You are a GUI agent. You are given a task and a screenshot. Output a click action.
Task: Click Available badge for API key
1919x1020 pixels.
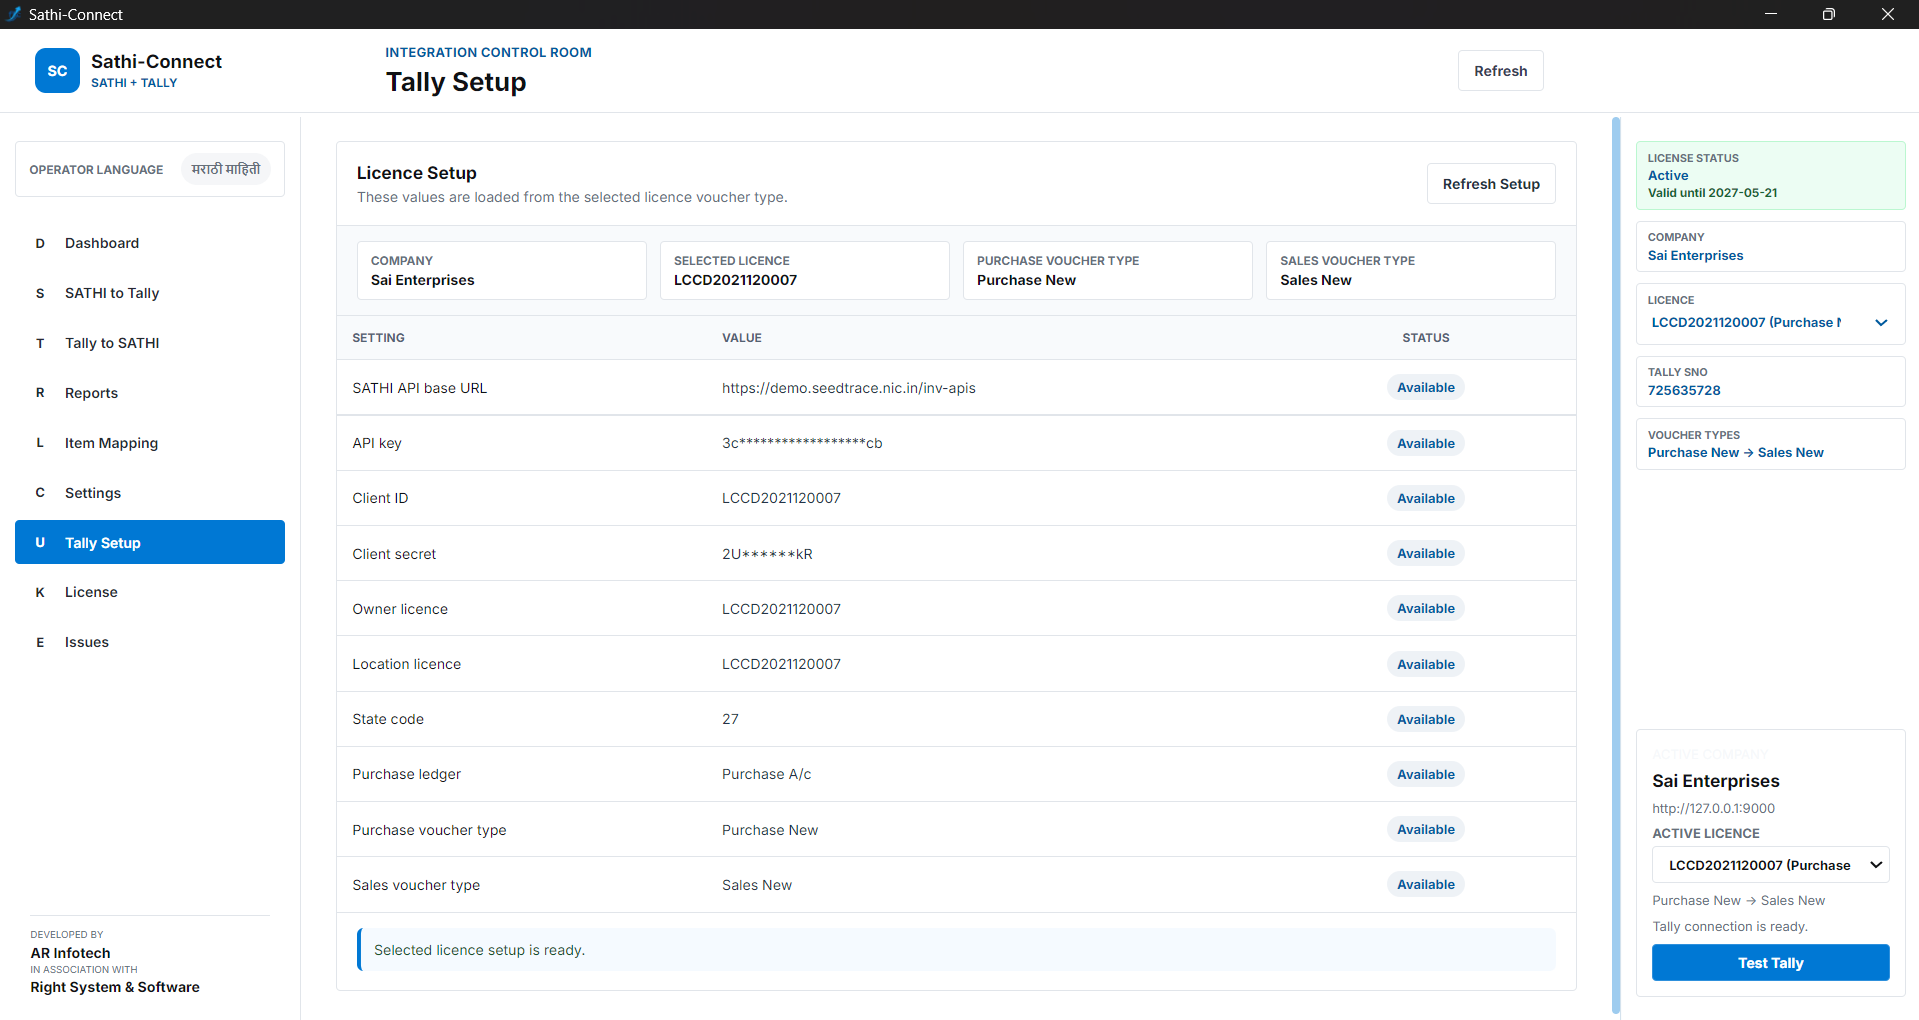pyautogui.click(x=1425, y=443)
